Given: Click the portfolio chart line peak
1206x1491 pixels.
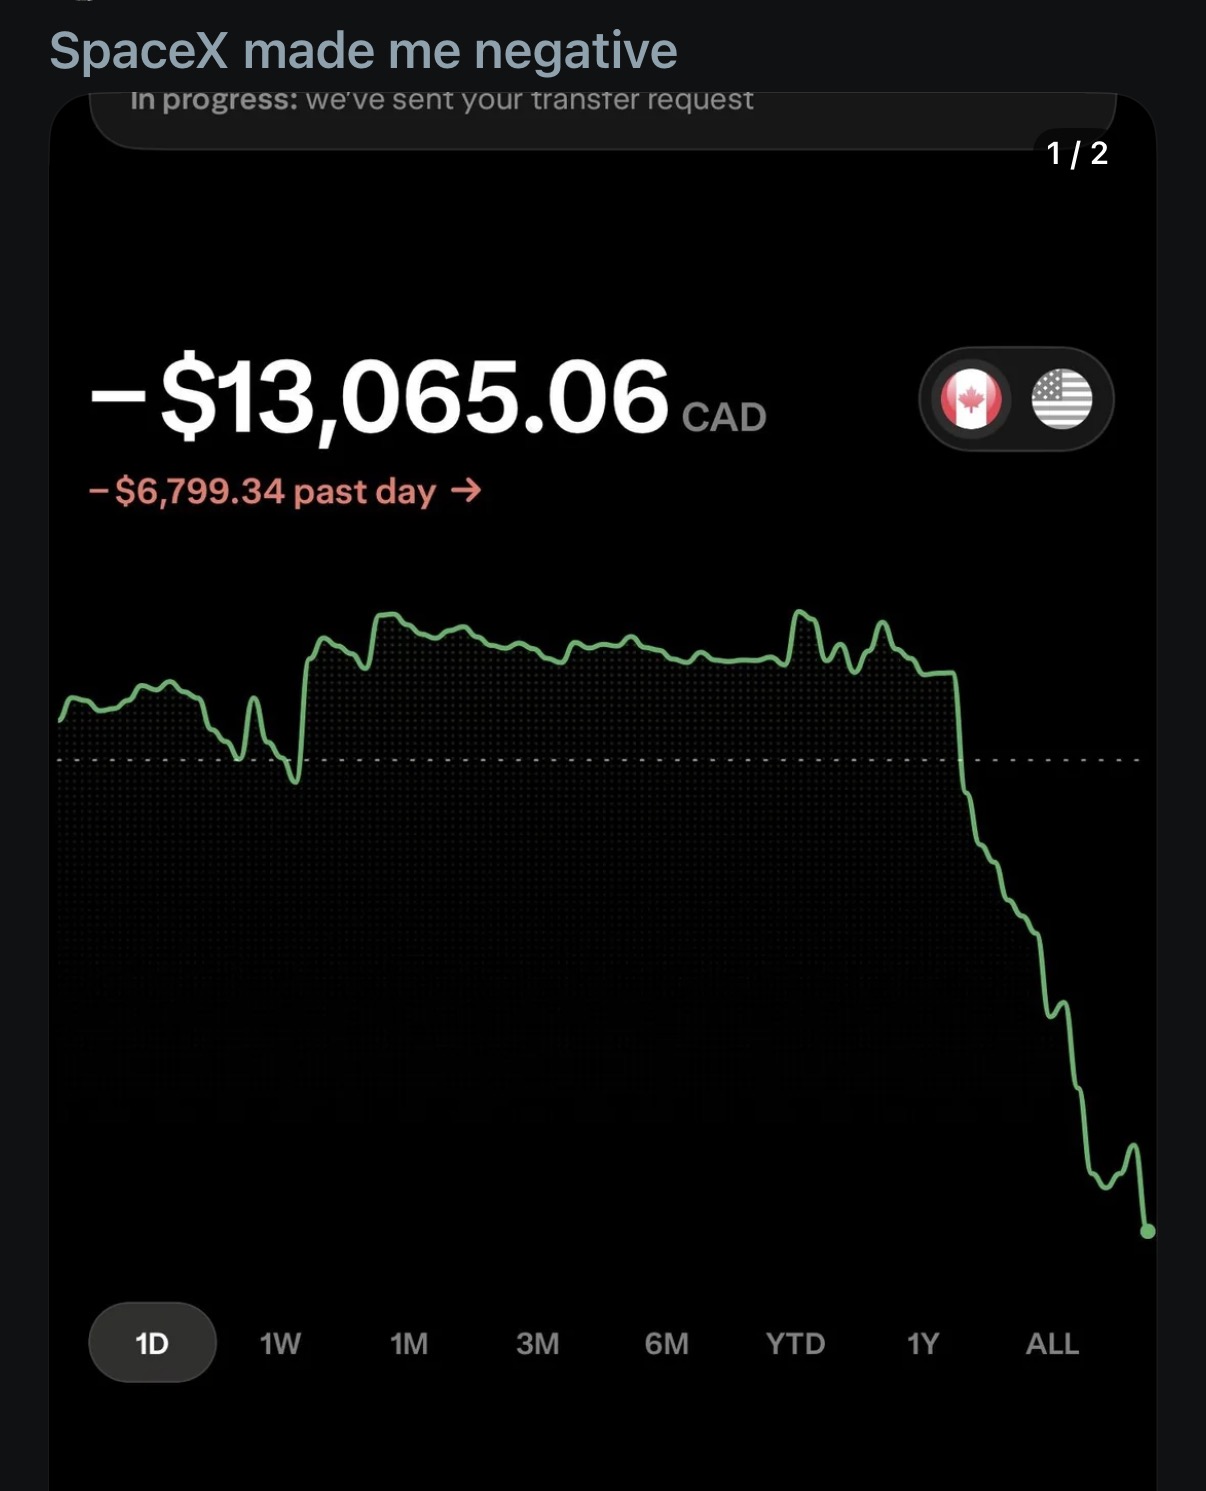Looking at the screenshot, I should click(802, 613).
